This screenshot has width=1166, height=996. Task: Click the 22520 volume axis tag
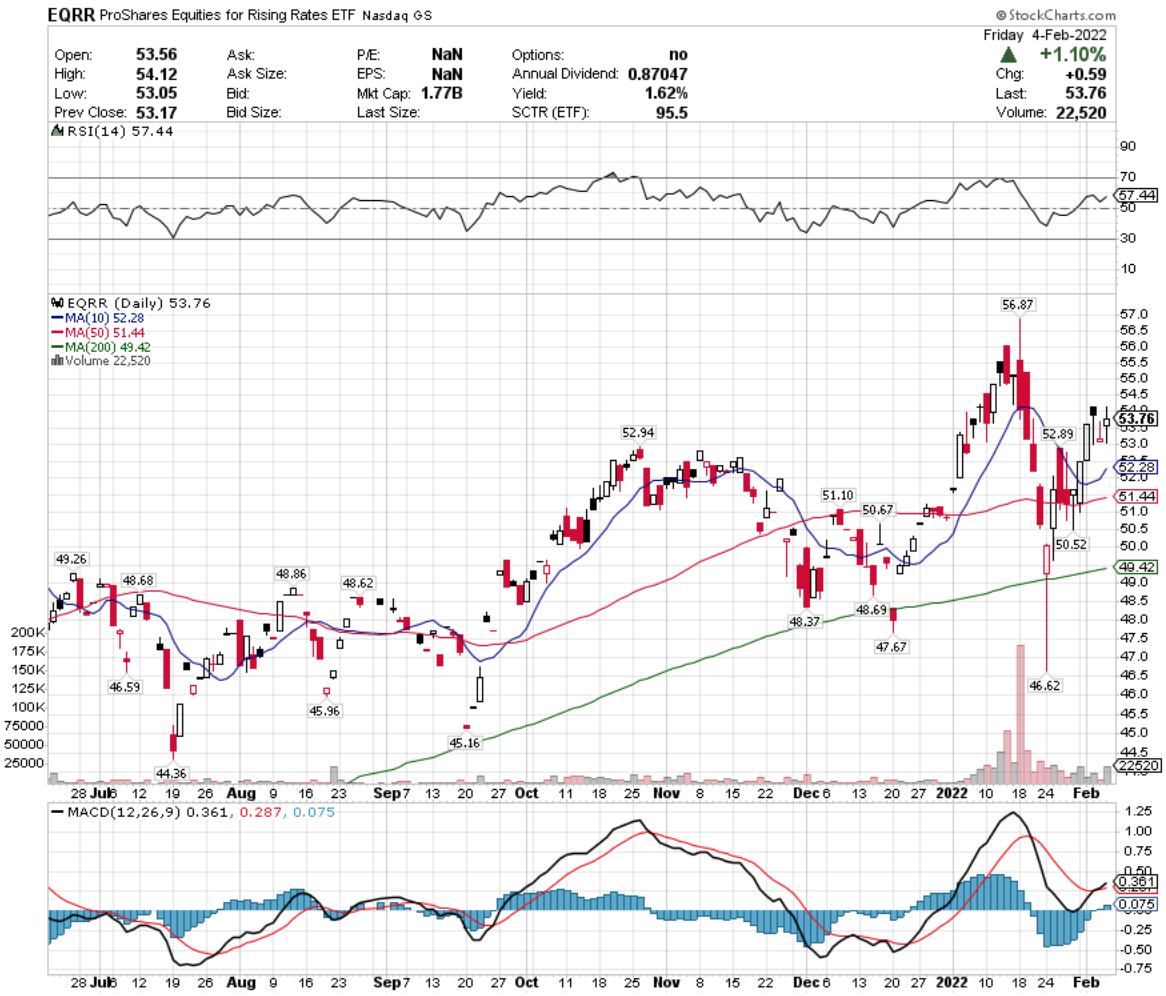tap(1138, 765)
